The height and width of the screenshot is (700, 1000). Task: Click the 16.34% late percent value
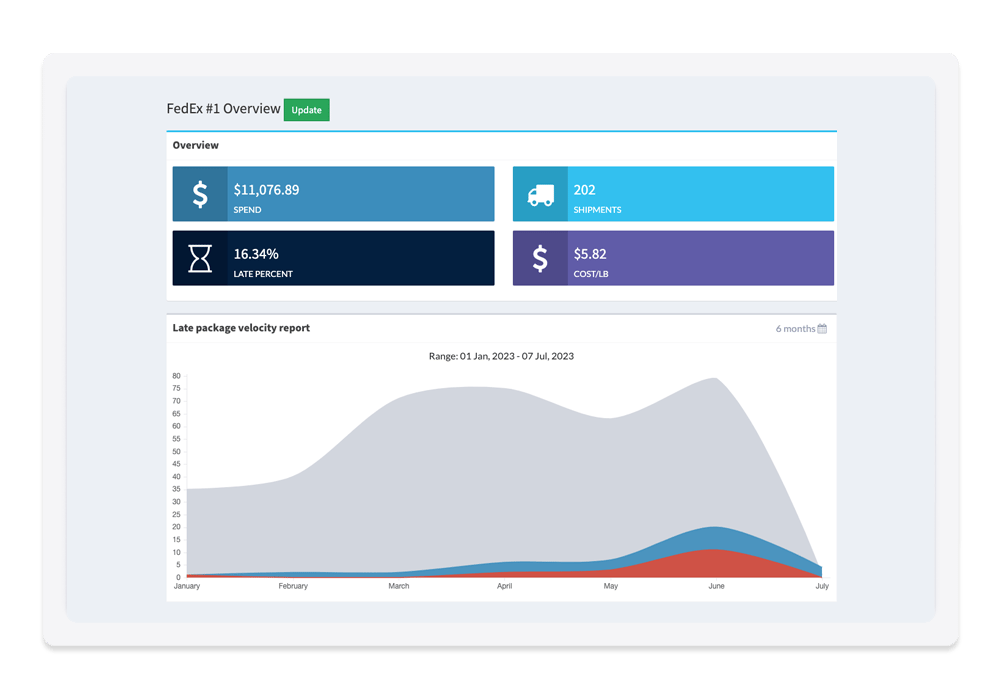tap(256, 254)
